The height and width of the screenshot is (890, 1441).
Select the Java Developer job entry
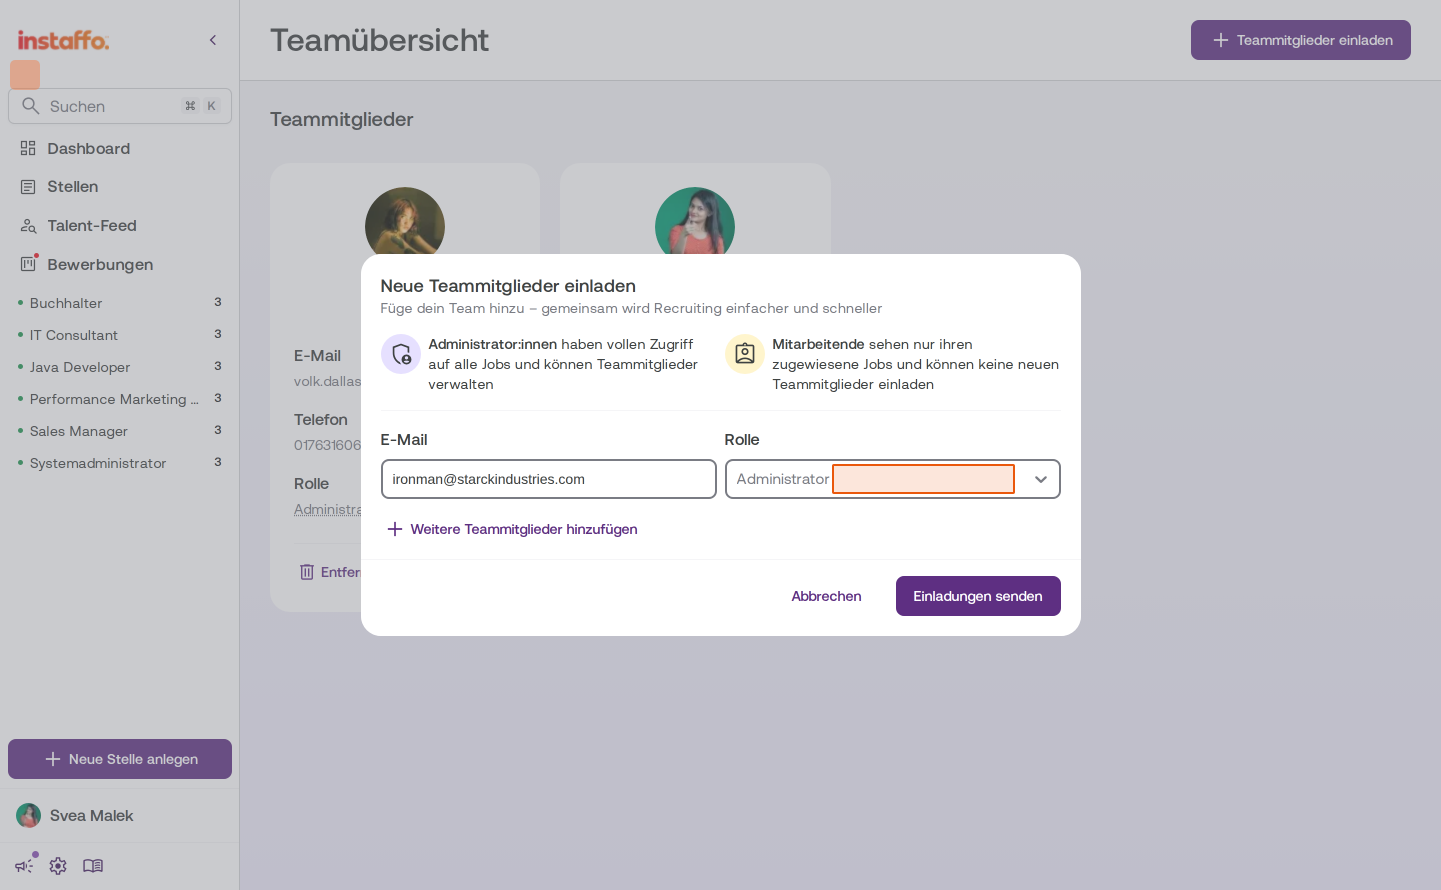(120, 367)
